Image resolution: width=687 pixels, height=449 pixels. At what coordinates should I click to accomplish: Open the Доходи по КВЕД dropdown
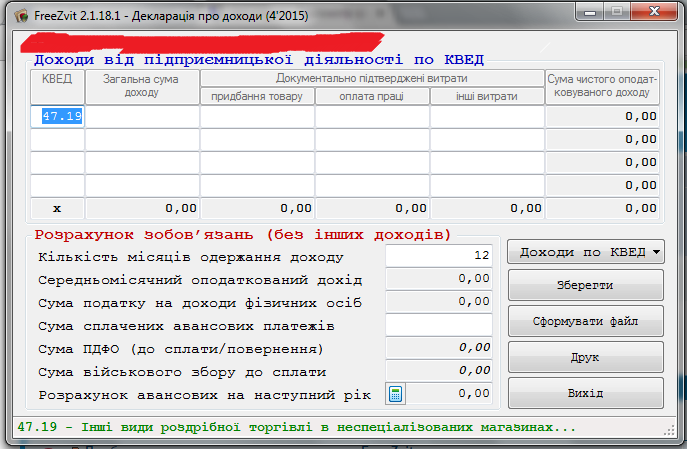tap(586, 252)
